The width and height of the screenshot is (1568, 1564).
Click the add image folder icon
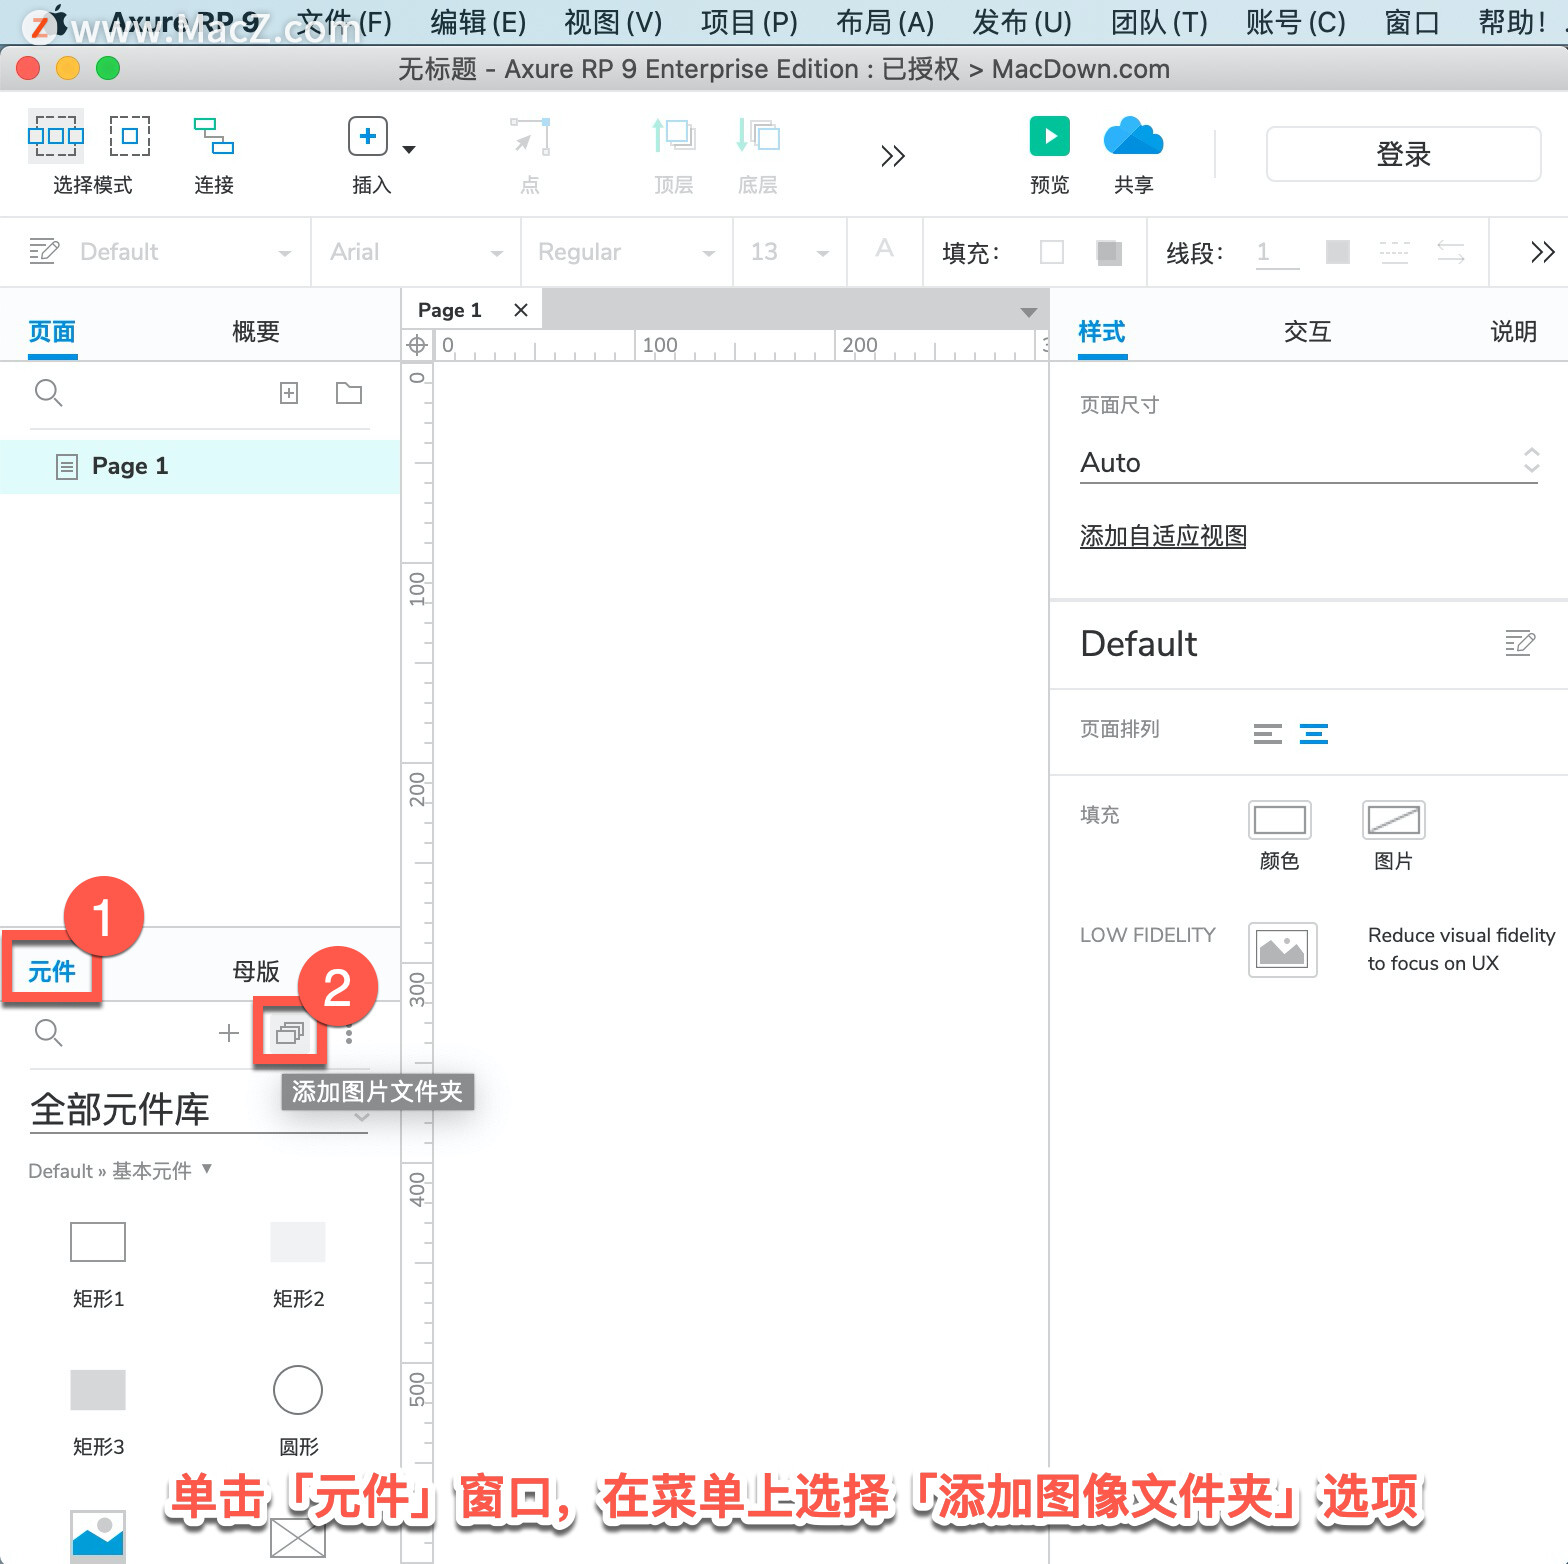click(x=290, y=1033)
